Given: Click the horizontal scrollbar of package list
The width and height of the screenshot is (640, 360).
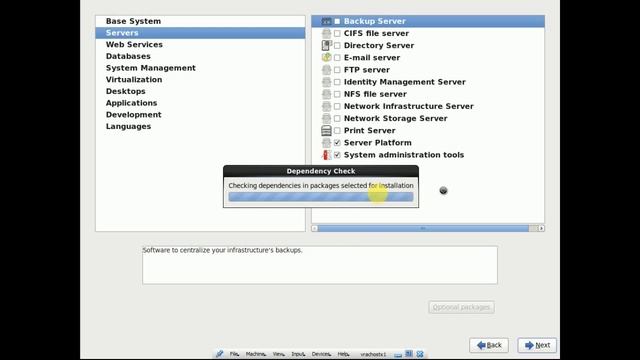Looking at the screenshot, I should click(x=423, y=229).
